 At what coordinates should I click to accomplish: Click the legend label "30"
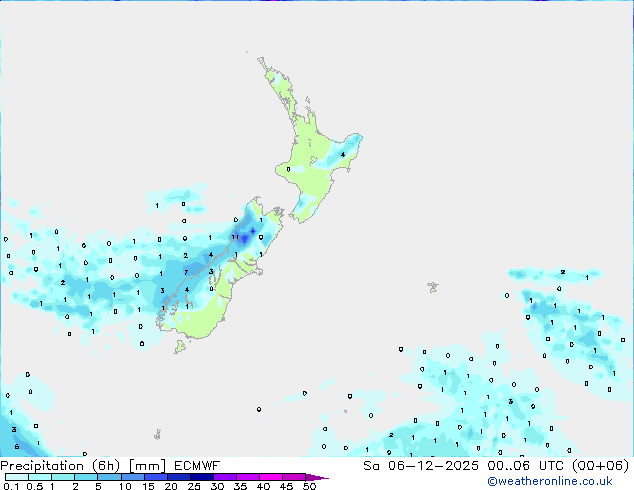click(217, 486)
